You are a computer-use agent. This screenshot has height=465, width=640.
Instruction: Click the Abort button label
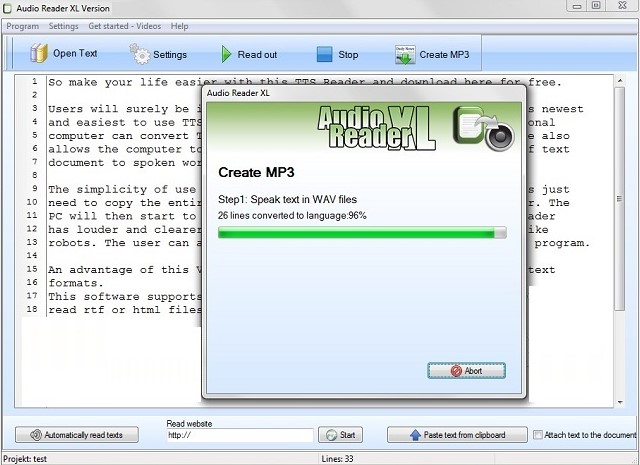point(473,371)
